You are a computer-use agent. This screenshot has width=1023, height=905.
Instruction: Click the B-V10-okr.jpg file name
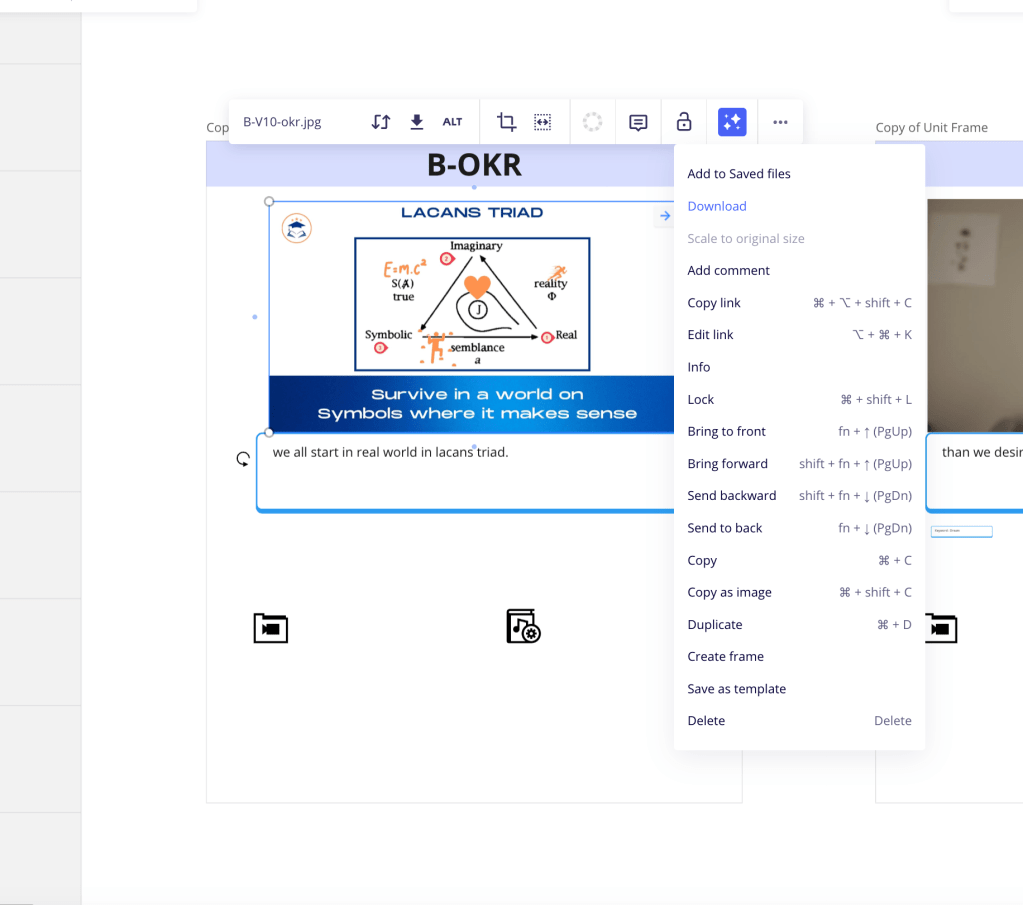pyautogui.click(x=282, y=122)
